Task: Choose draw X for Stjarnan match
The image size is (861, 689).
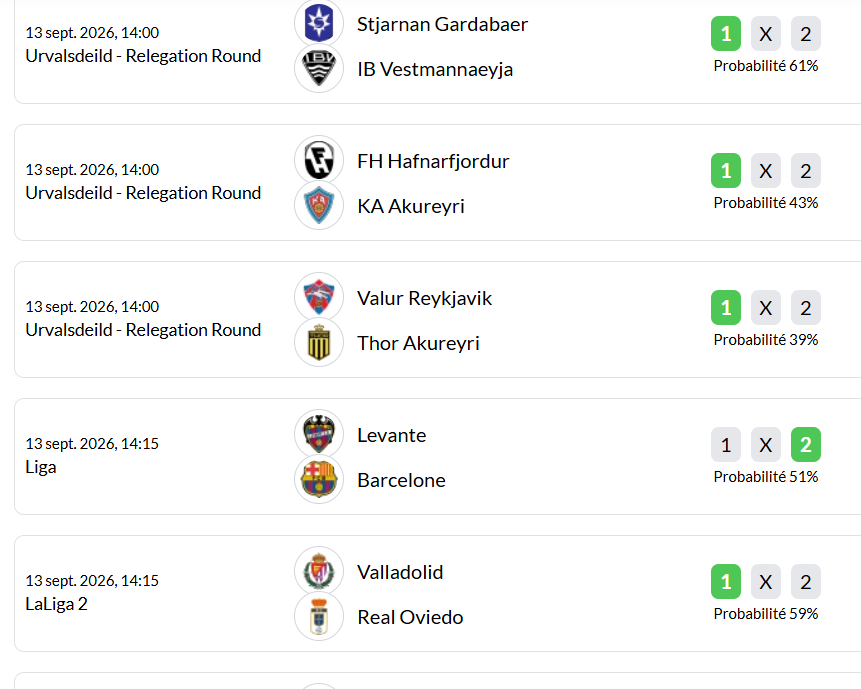Action: point(765,33)
